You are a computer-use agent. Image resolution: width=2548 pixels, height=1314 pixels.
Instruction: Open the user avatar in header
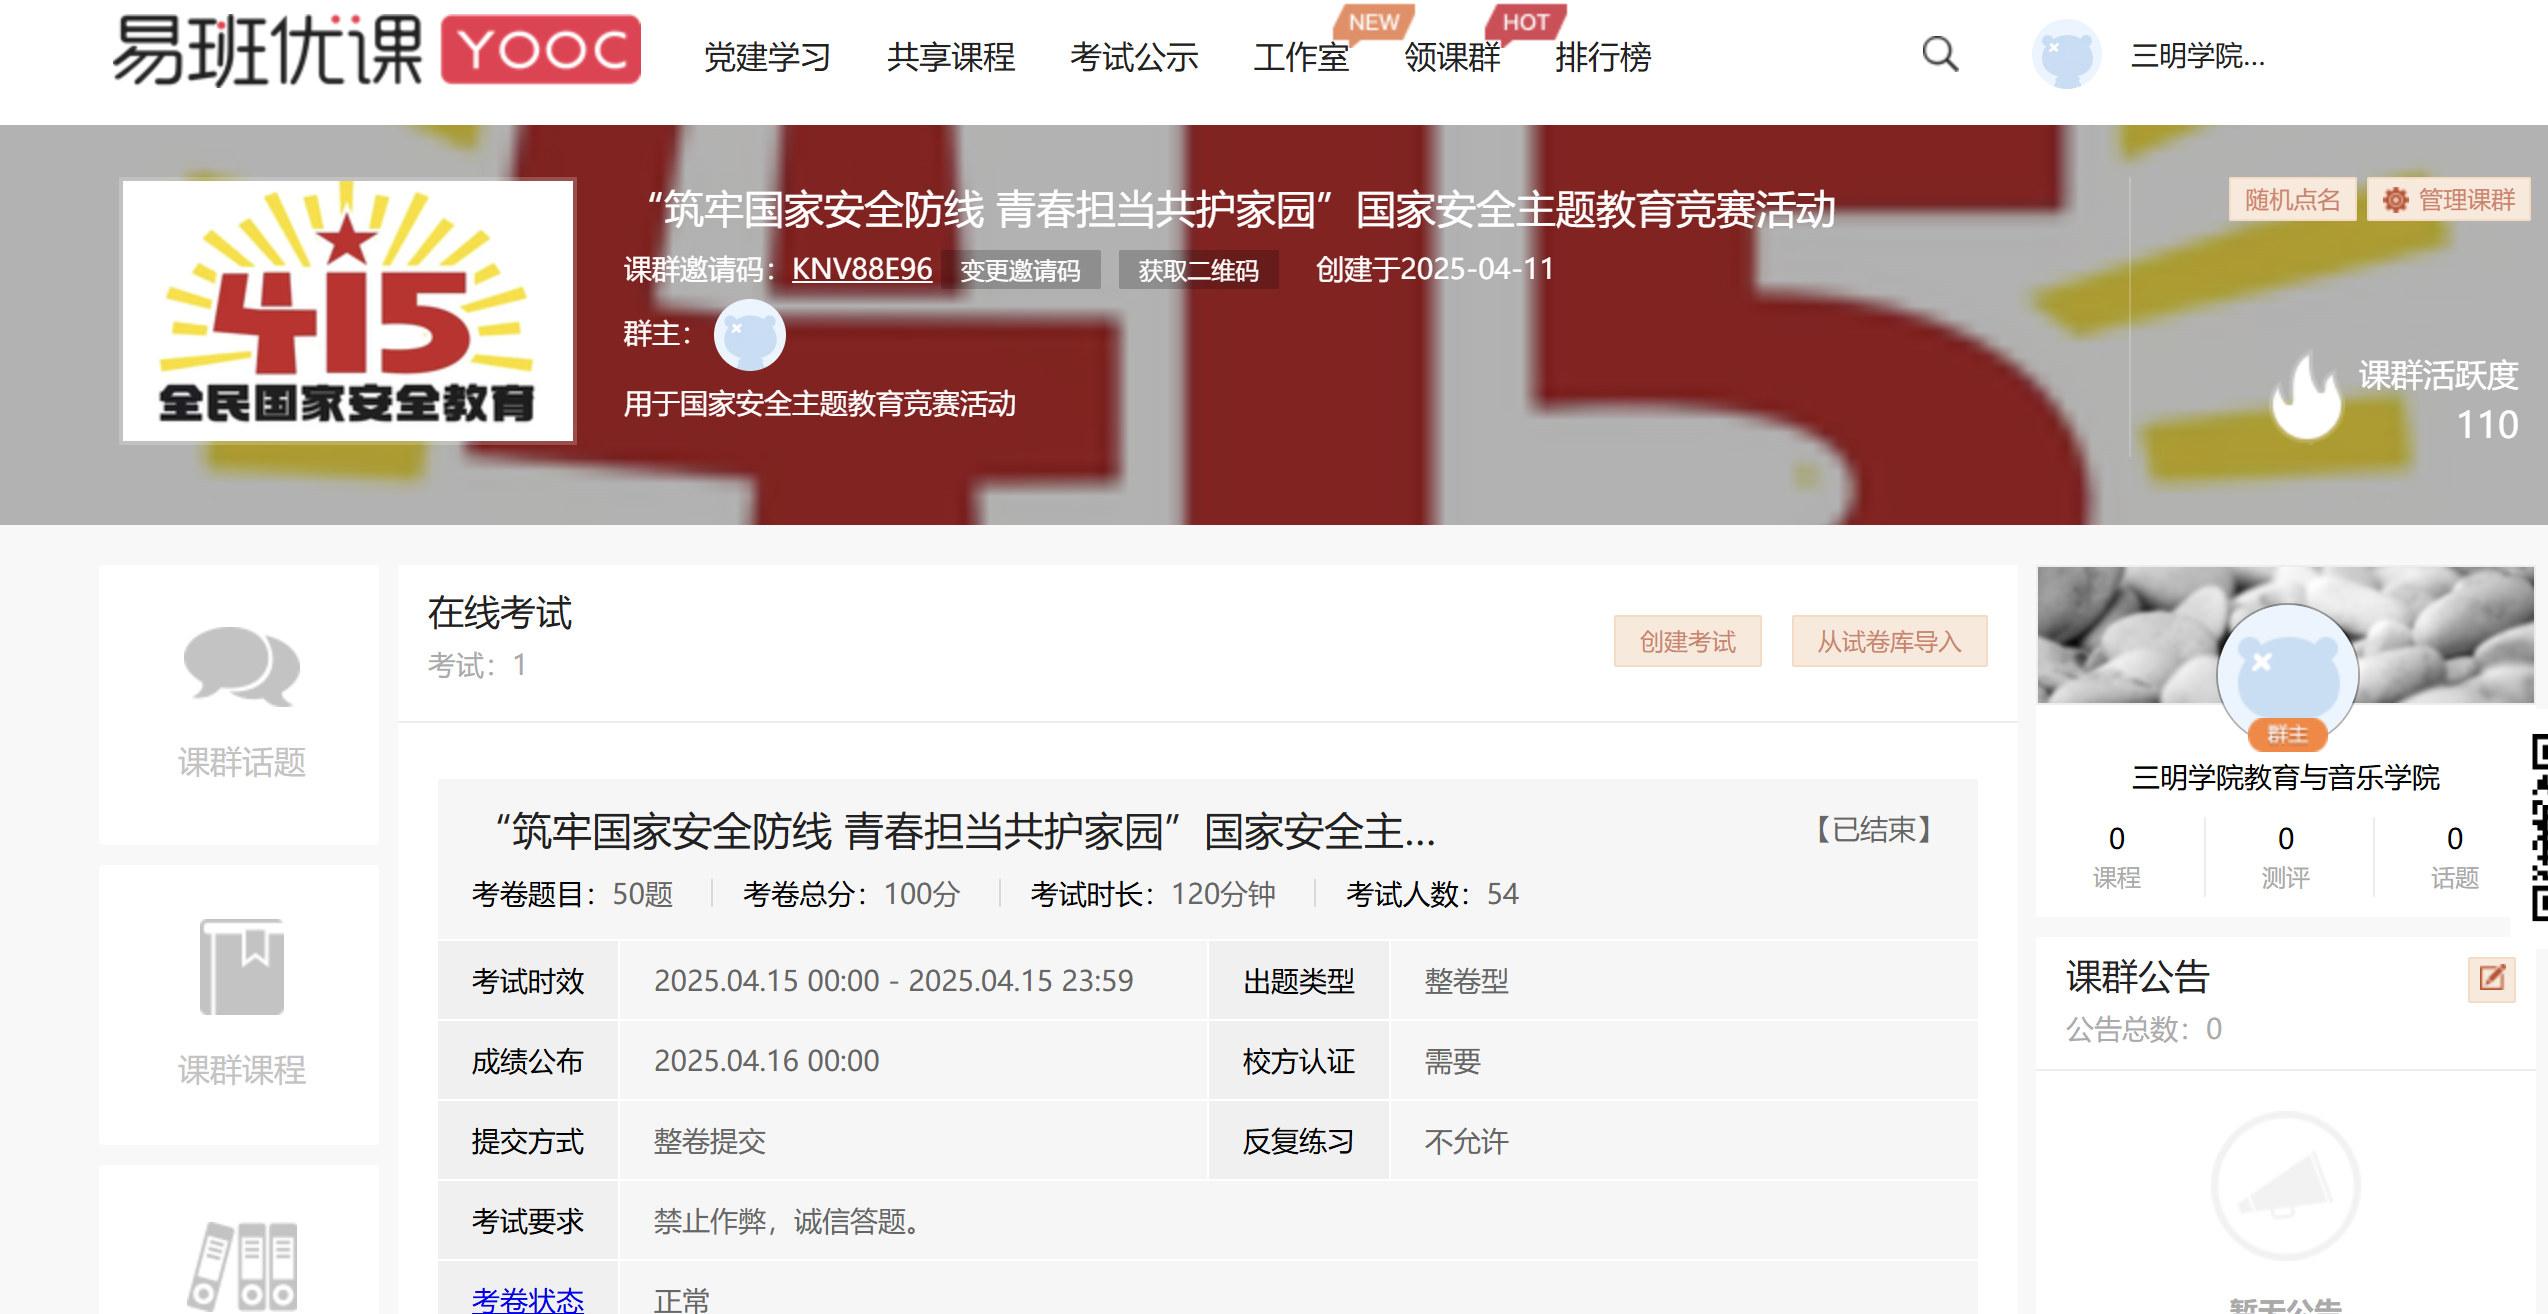[2066, 56]
